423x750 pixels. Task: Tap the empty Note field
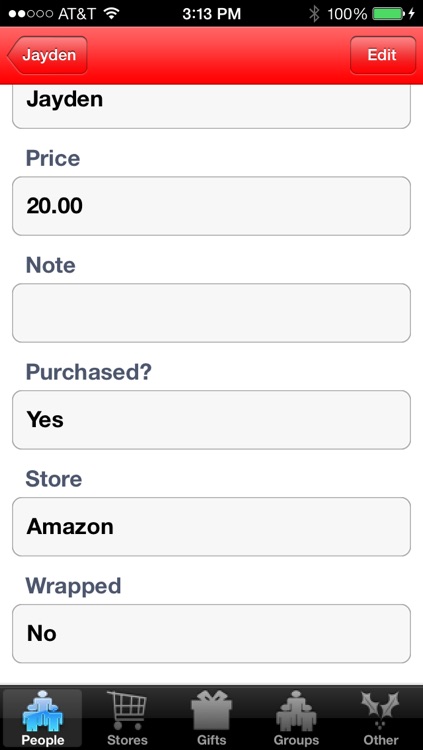tap(211, 313)
